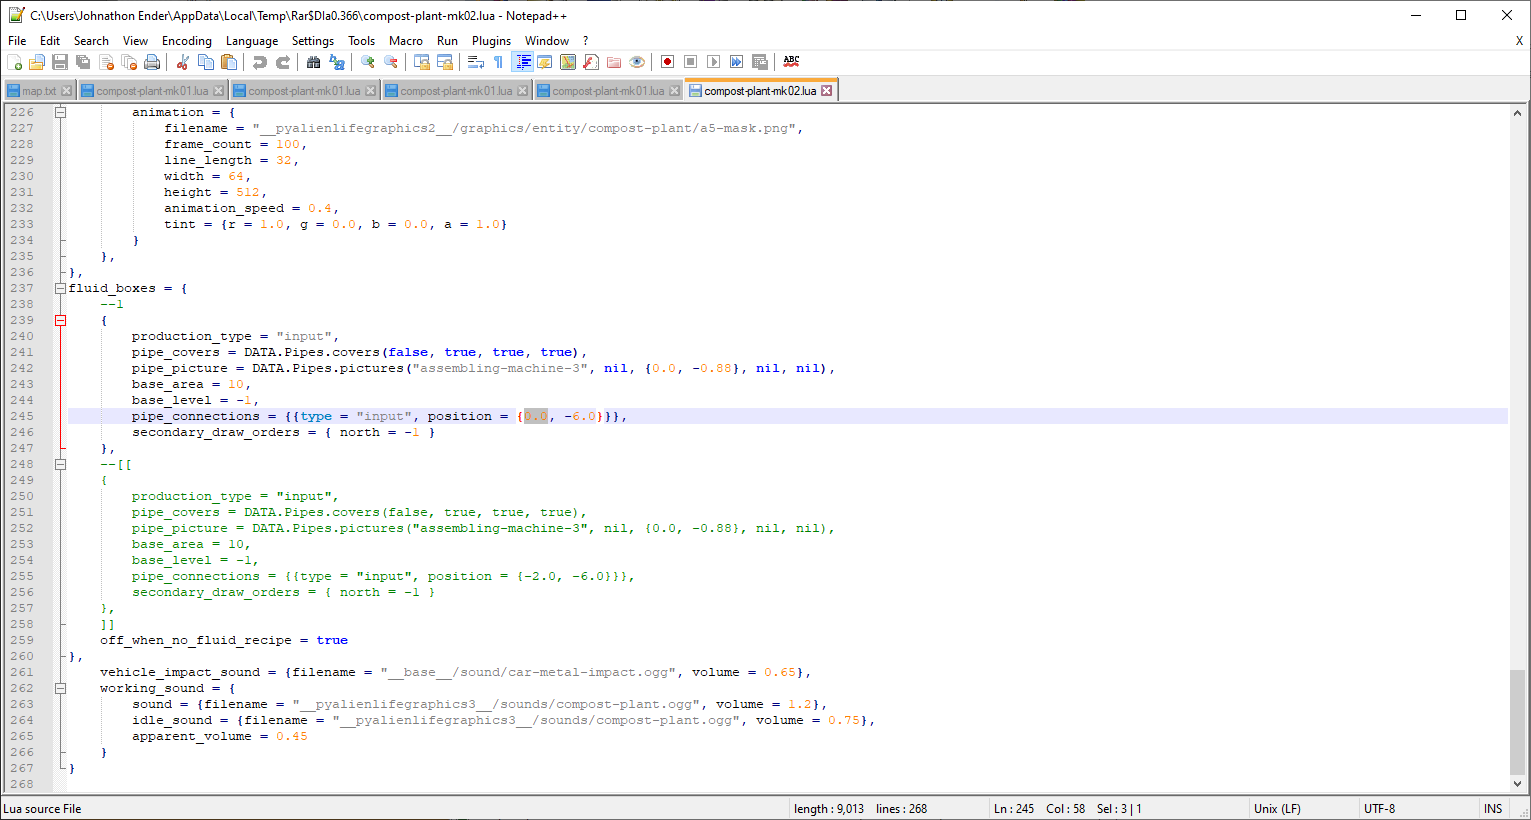Start macro recording with red dot

[668, 62]
